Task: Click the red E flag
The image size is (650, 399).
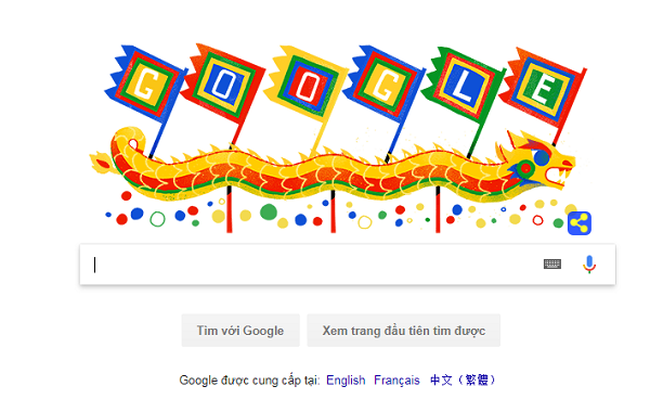Action: [x=542, y=87]
